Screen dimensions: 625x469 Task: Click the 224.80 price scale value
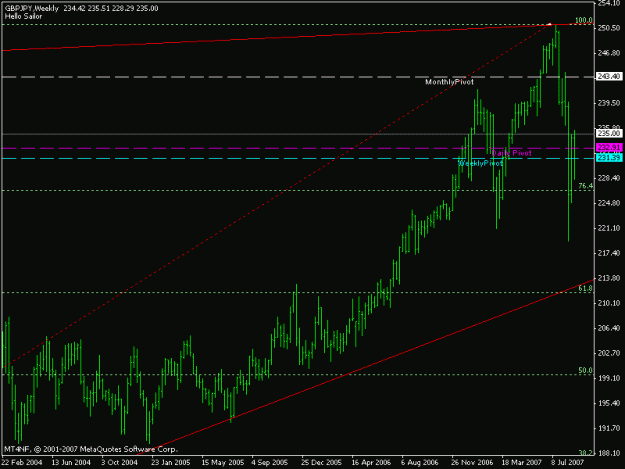(609, 203)
